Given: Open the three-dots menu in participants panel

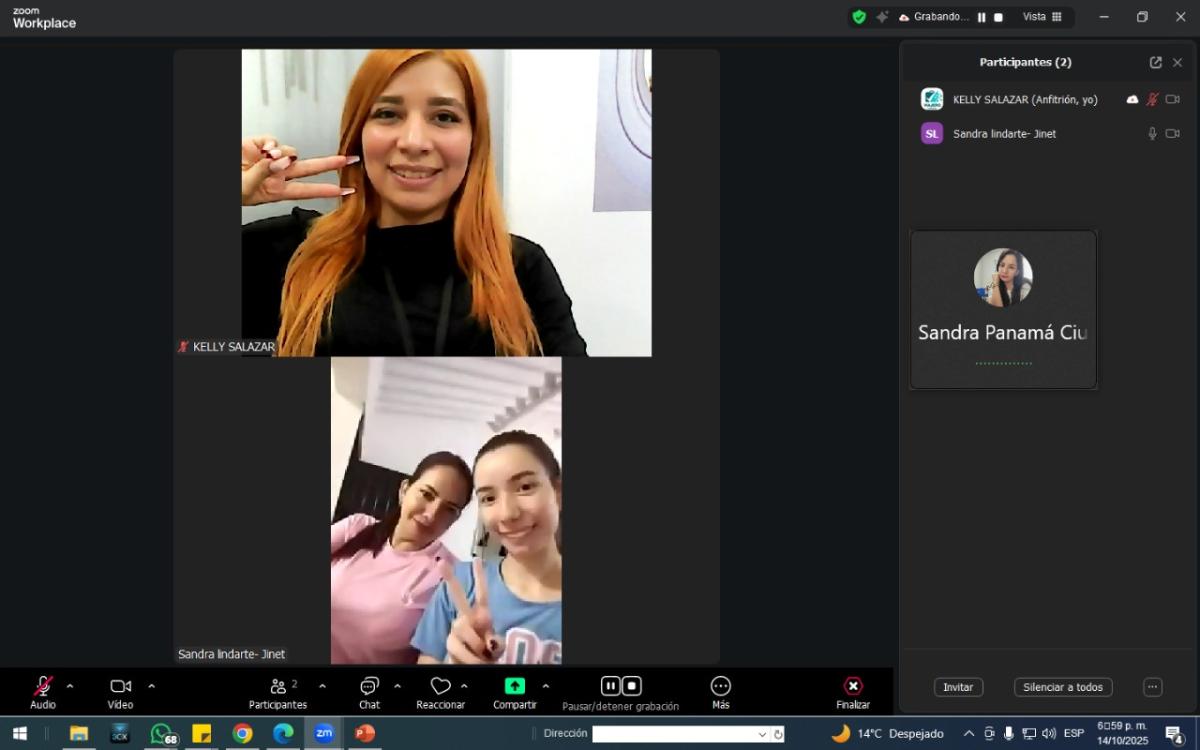Looking at the screenshot, I should point(1152,687).
